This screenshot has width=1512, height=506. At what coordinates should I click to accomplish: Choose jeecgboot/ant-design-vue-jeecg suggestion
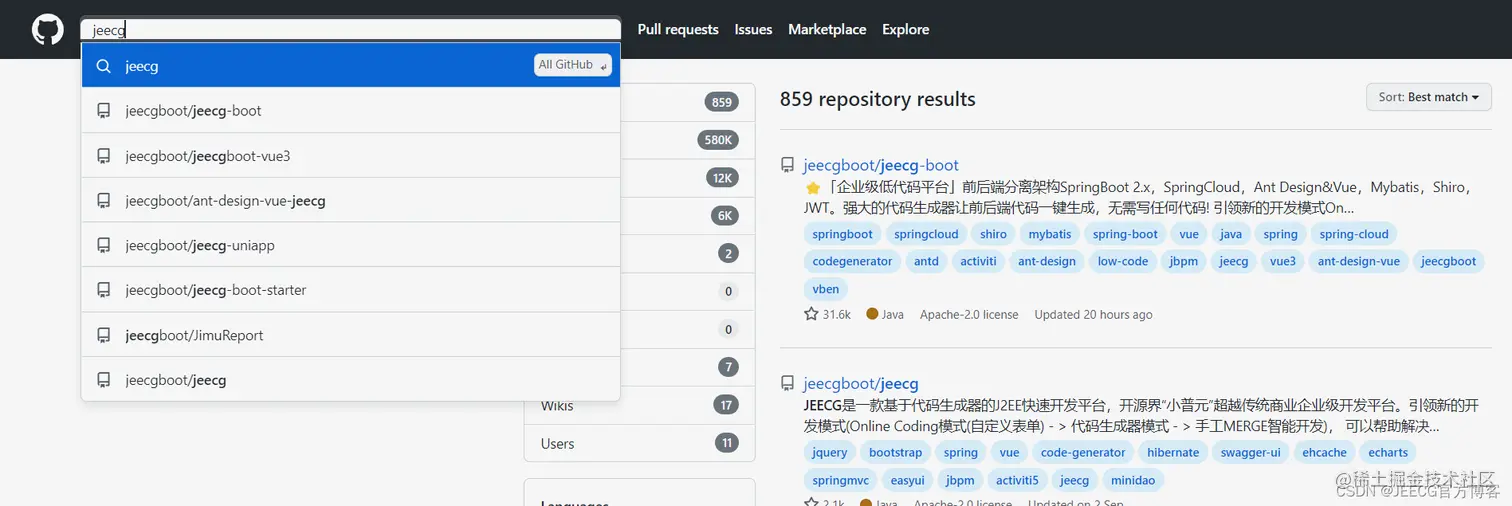click(x=225, y=200)
